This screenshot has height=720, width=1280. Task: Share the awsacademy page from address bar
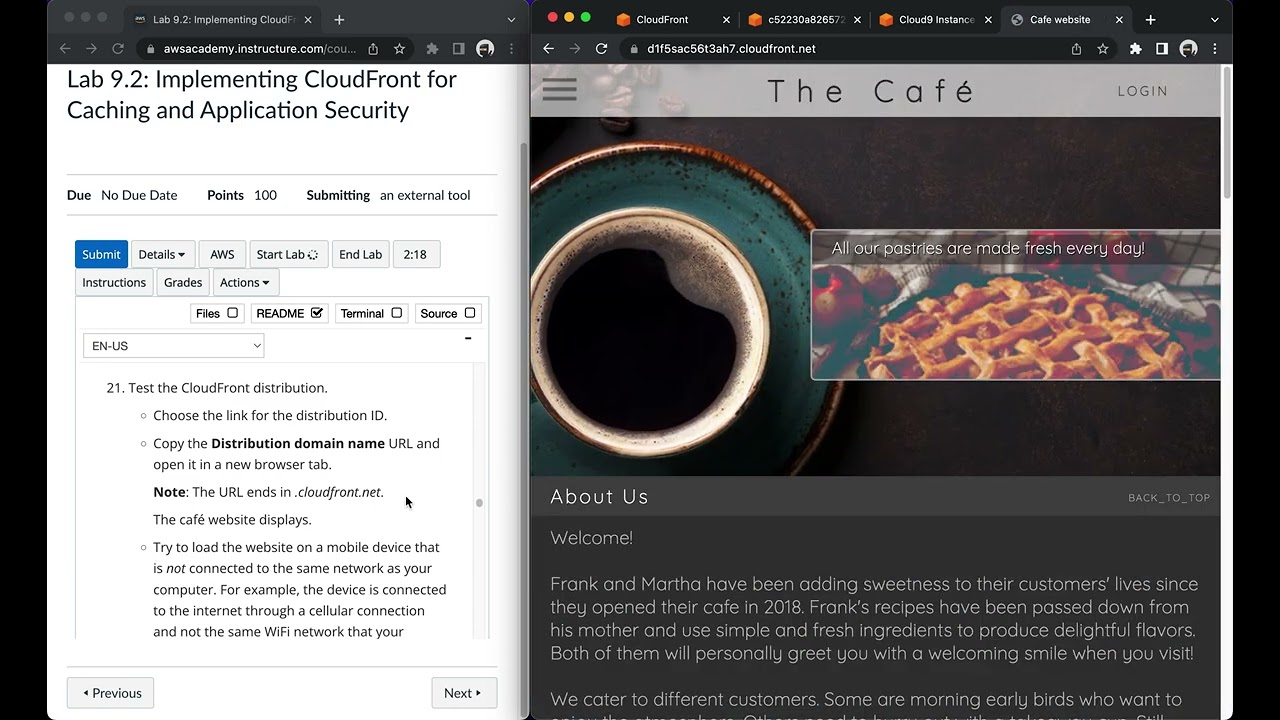pos(373,48)
